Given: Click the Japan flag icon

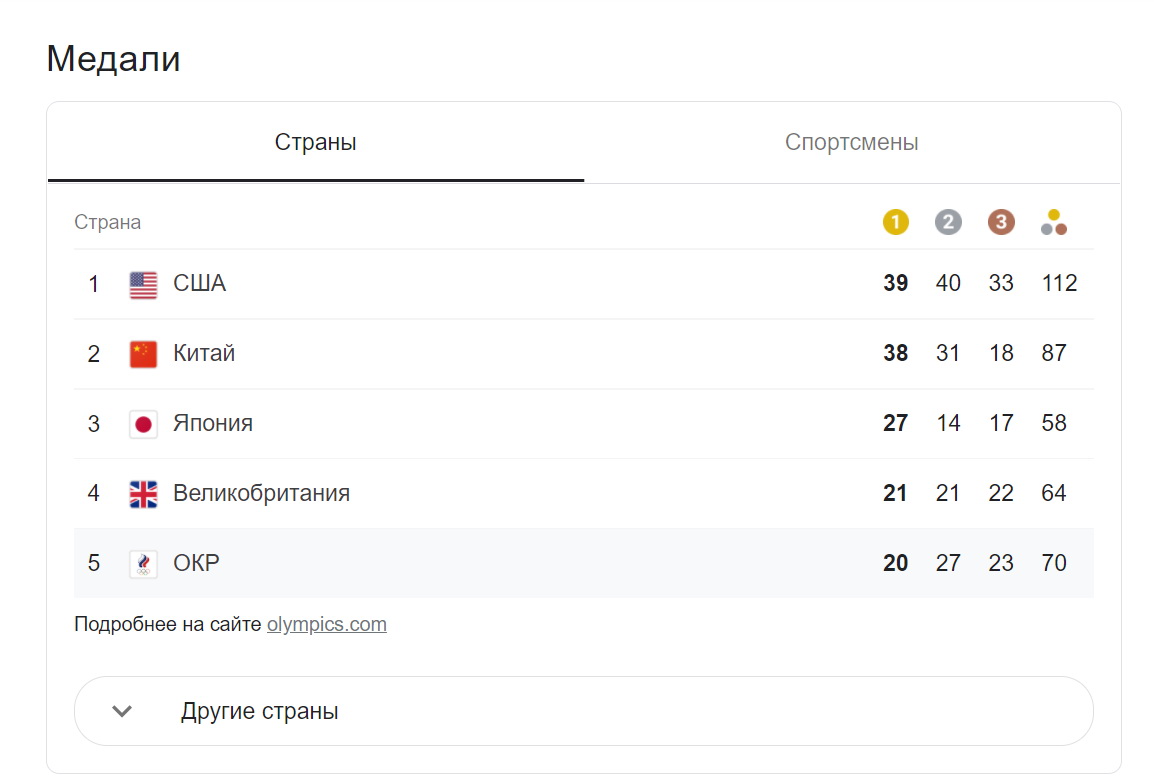Looking at the screenshot, I should [x=144, y=424].
